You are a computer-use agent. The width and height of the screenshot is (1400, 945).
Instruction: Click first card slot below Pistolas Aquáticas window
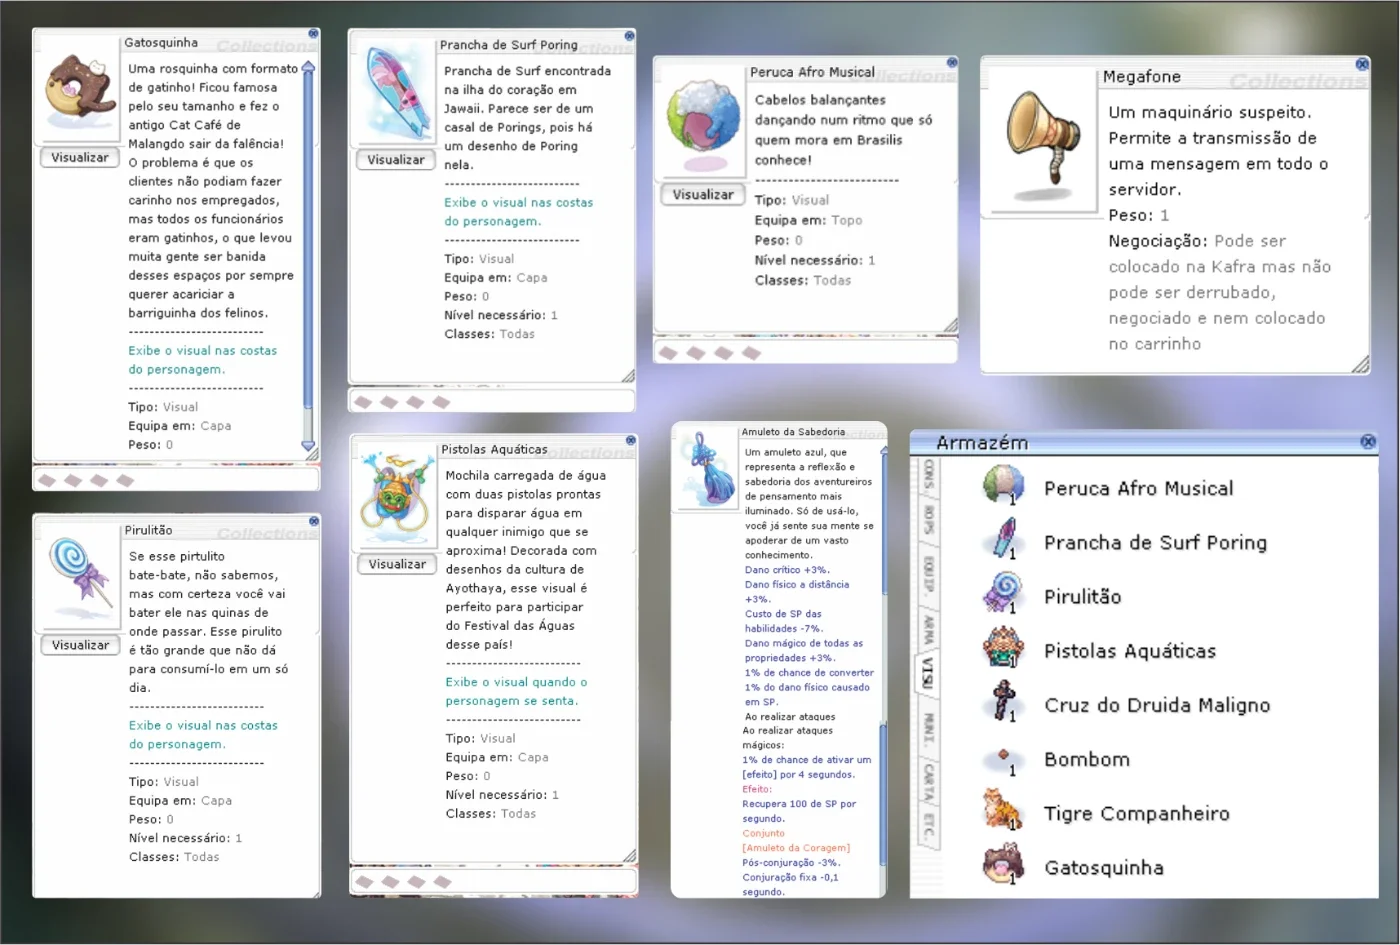(x=365, y=882)
